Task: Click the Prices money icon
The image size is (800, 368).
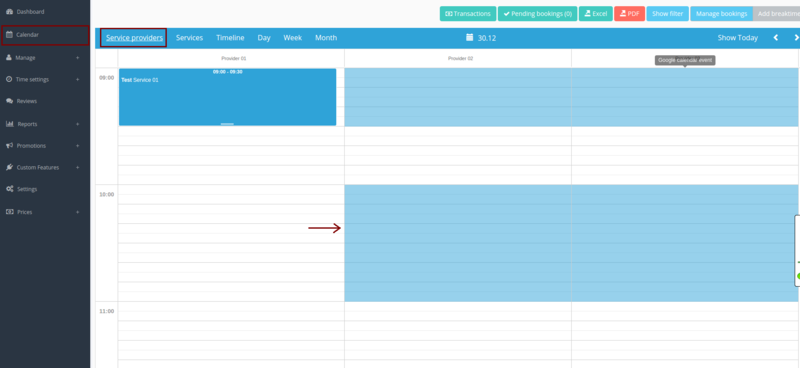Action: click(x=9, y=212)
